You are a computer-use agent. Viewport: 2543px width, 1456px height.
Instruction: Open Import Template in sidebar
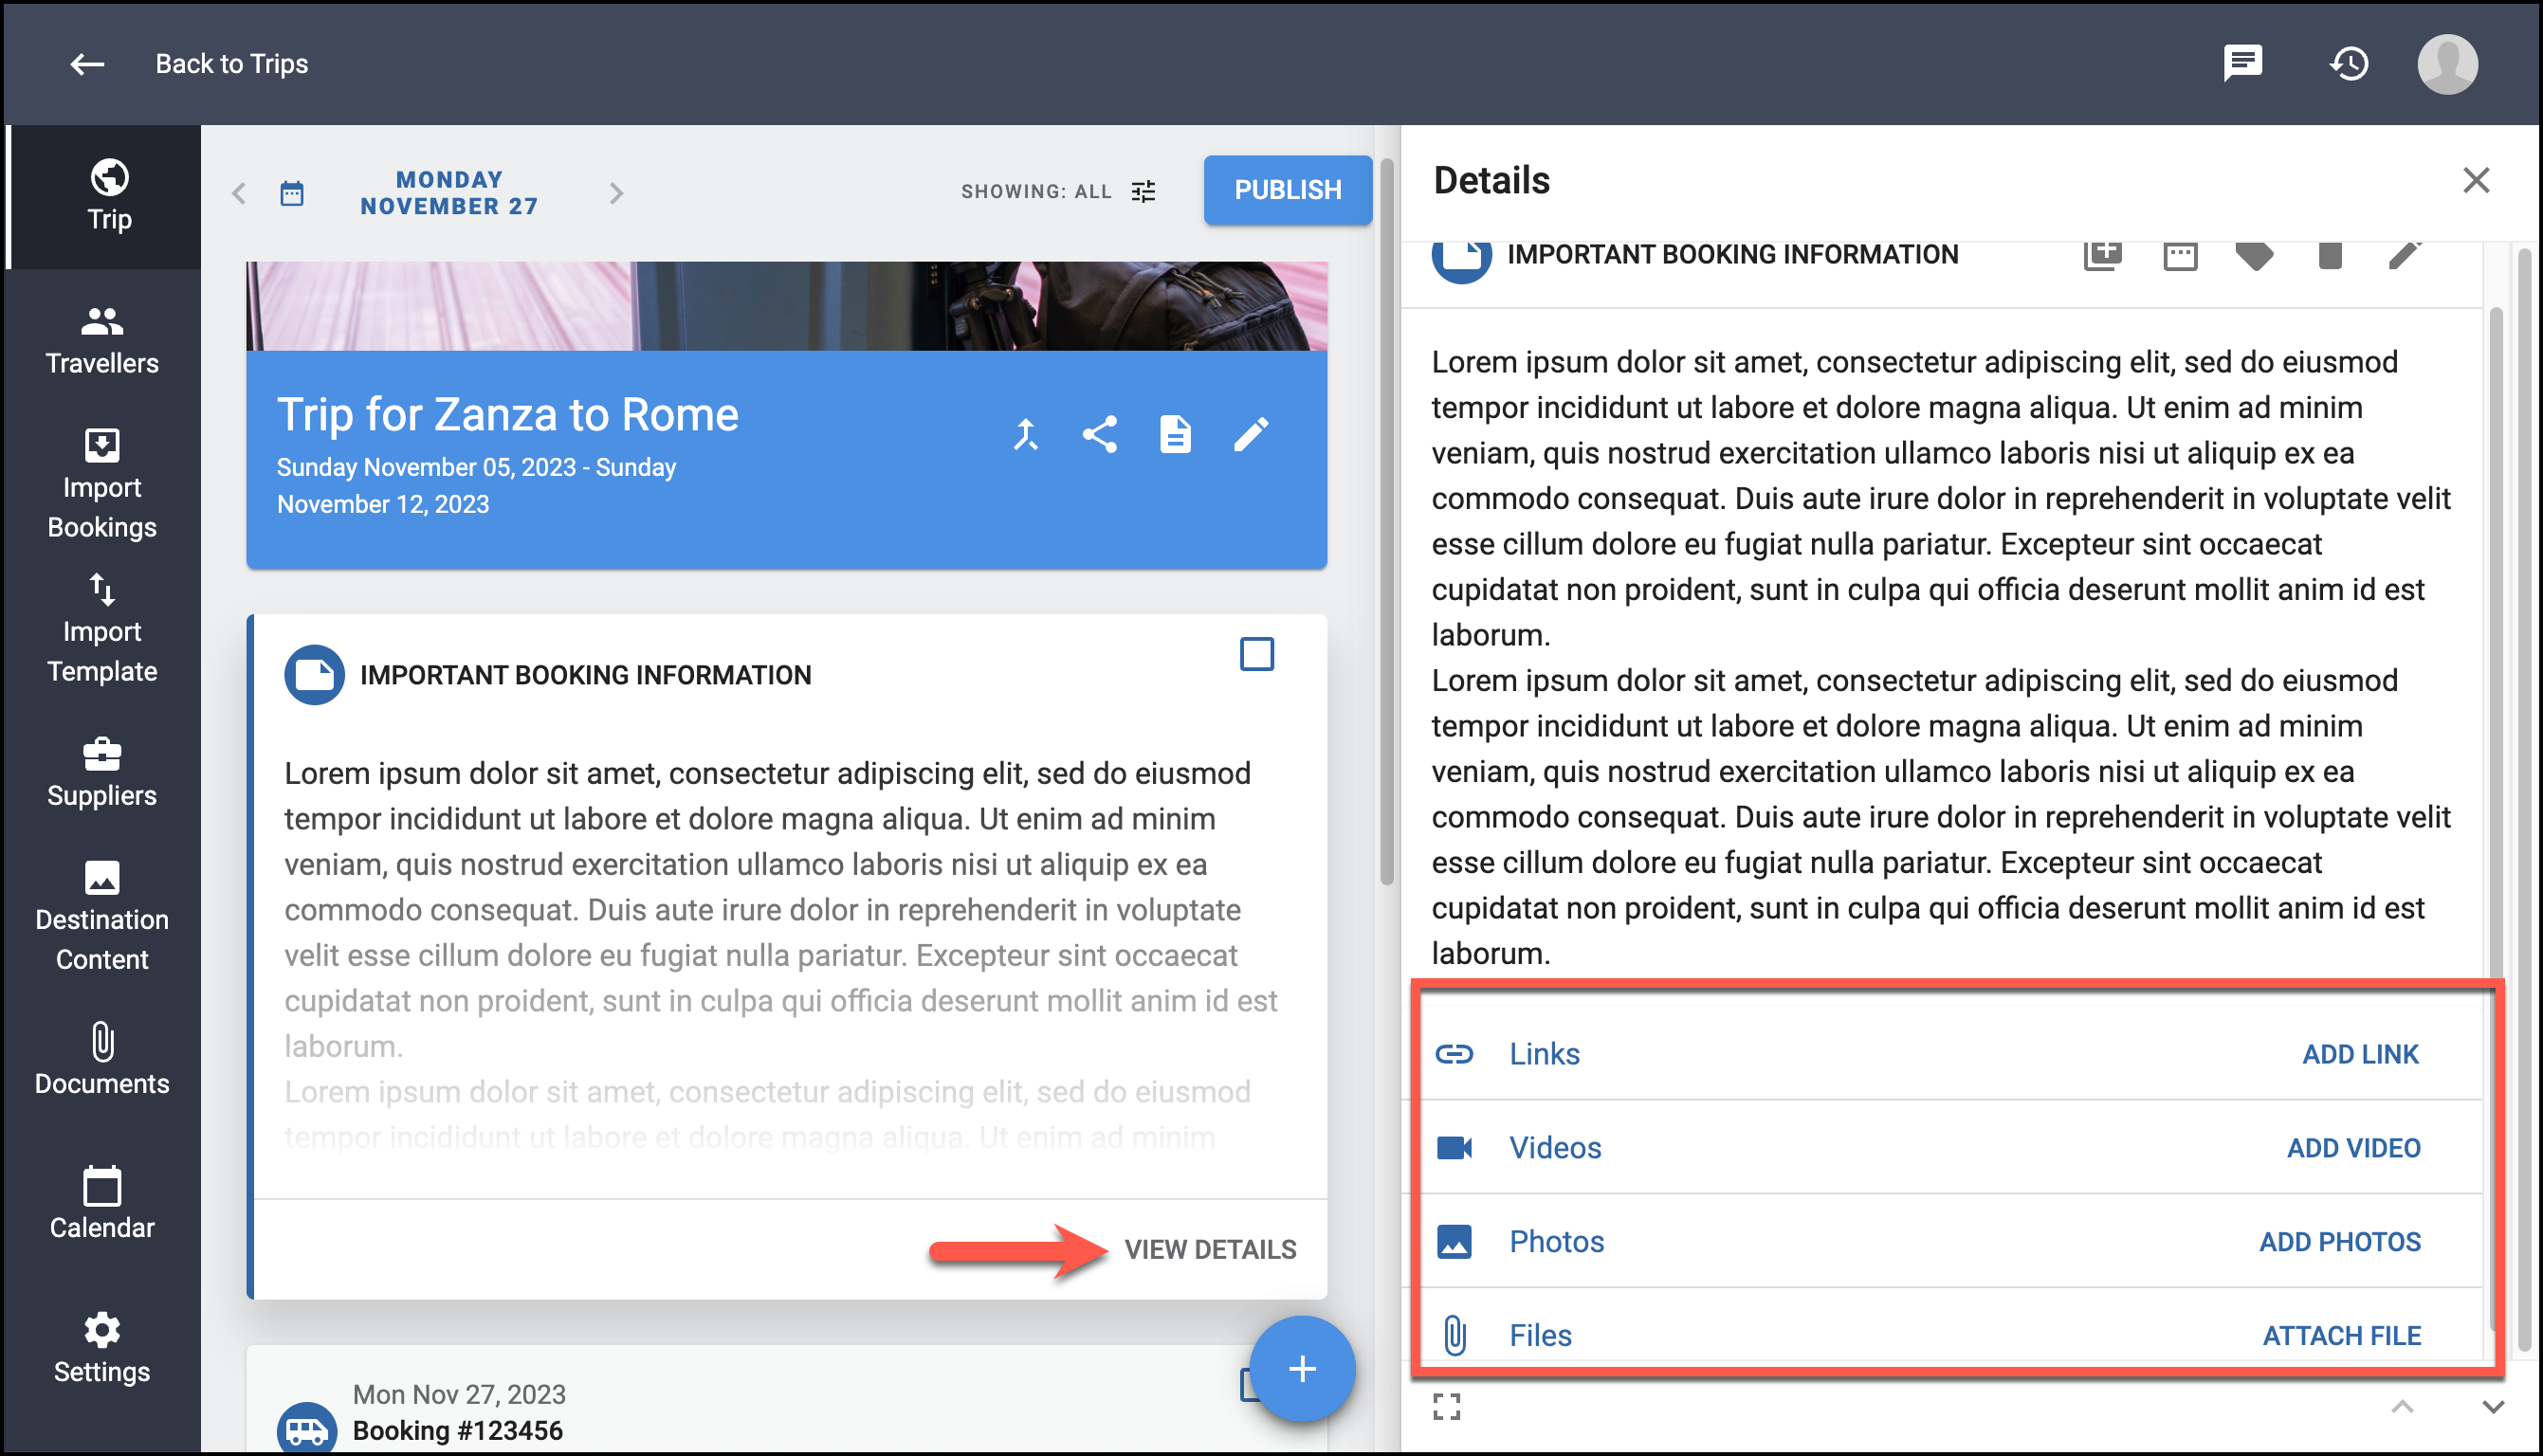pyautogui.click(x=102, y=628)
